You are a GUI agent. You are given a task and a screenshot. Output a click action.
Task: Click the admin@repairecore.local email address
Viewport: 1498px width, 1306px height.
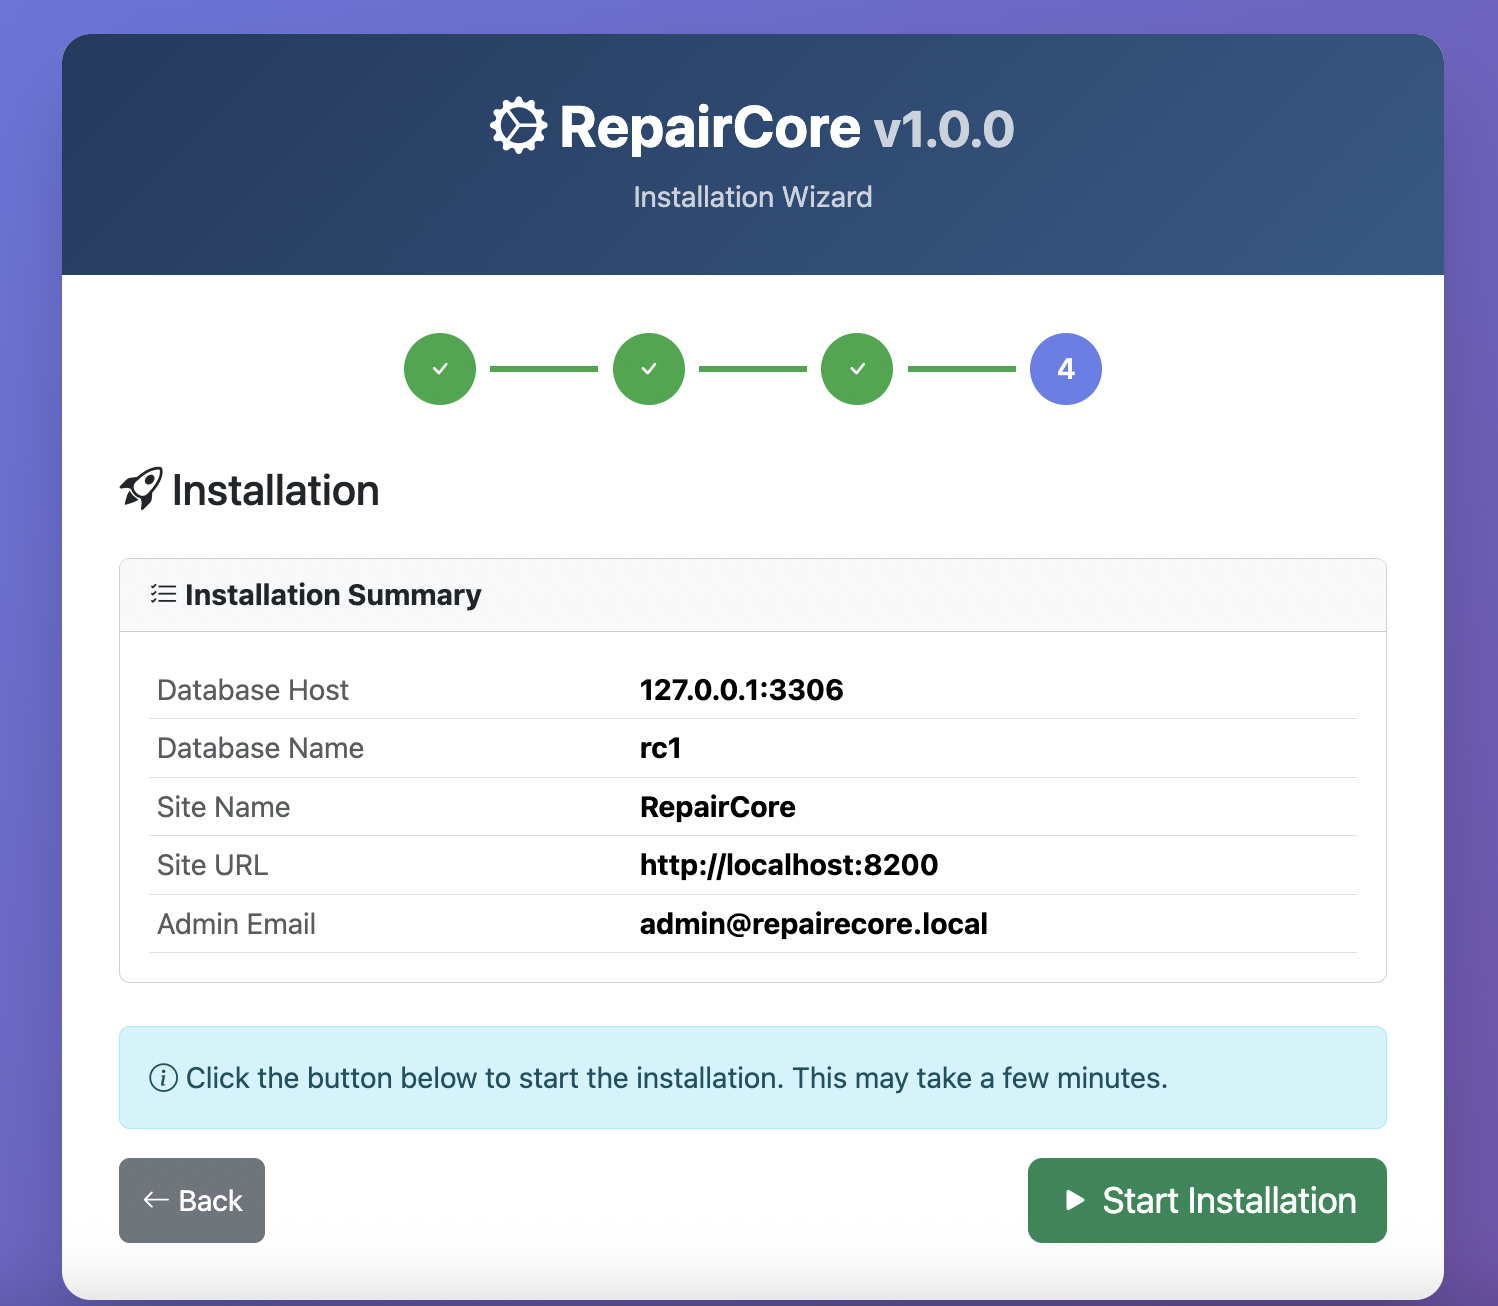click(813, 924)
